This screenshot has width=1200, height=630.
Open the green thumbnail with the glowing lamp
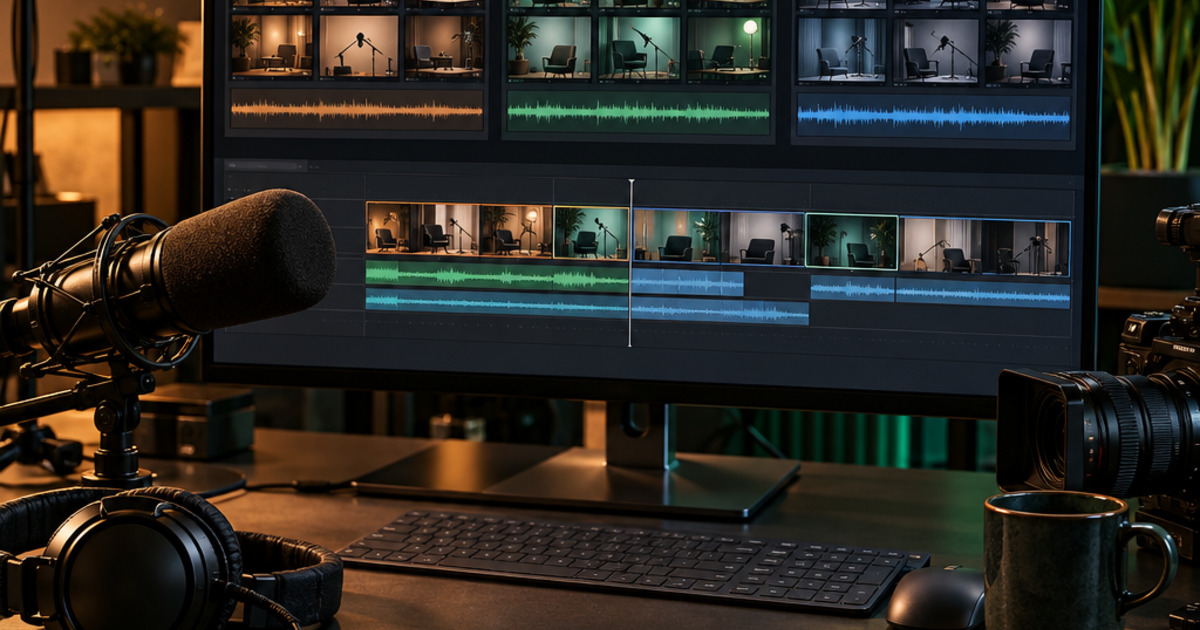point(728,48)
